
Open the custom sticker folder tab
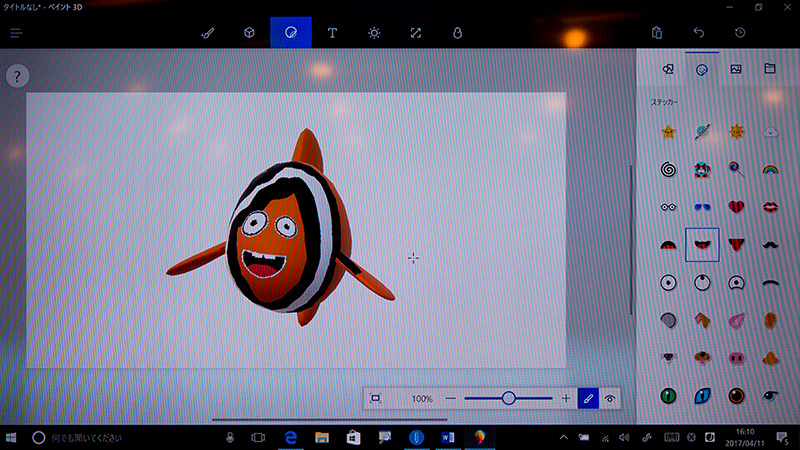coord(770,68)
